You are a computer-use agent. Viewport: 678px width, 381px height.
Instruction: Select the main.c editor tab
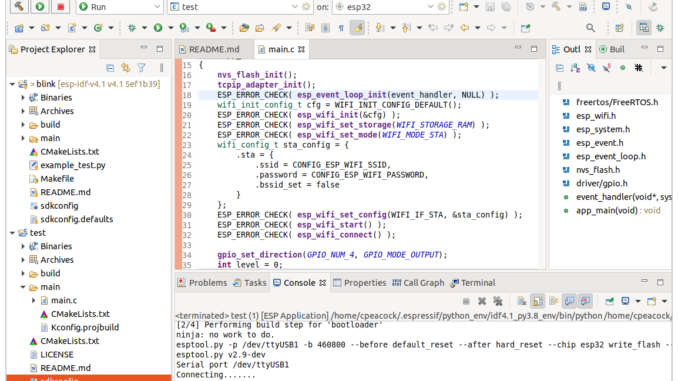coord(281,49)
